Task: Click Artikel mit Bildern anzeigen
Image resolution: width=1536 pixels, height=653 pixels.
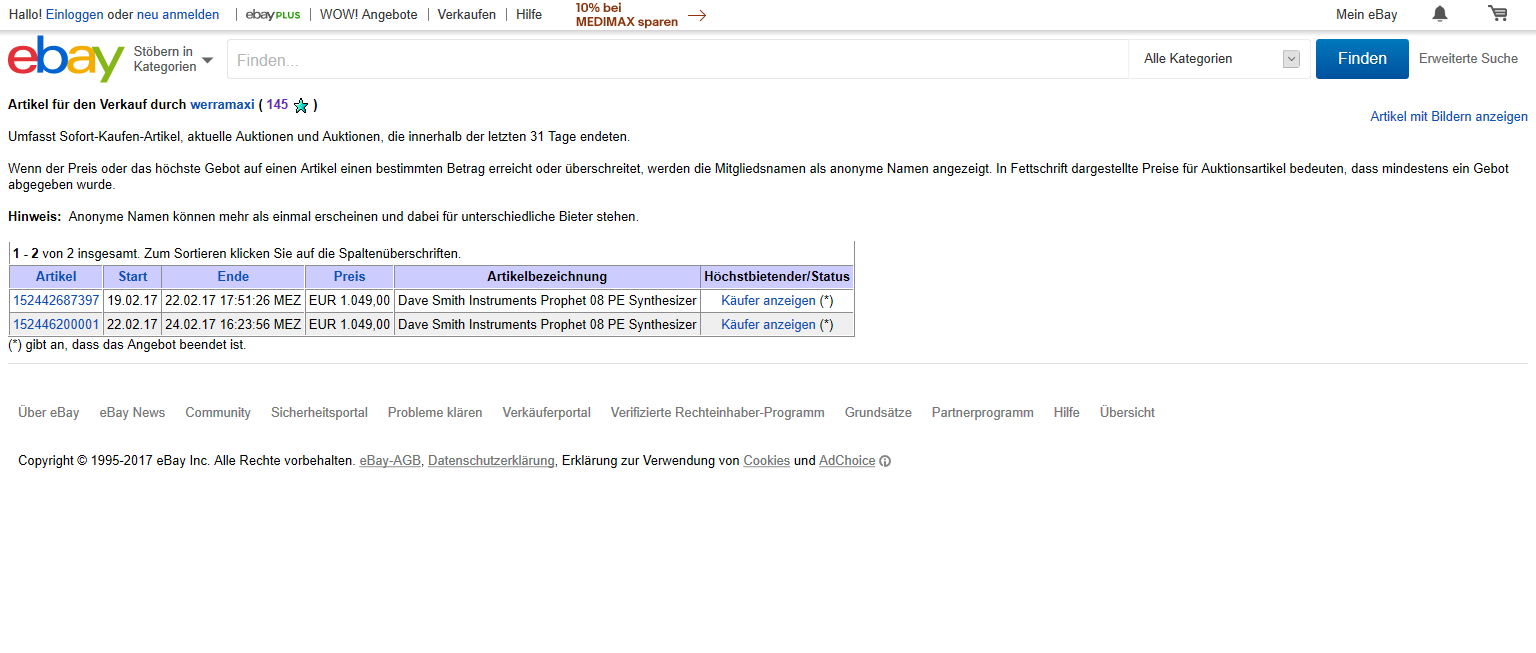Action: [x=1448, y=117]
